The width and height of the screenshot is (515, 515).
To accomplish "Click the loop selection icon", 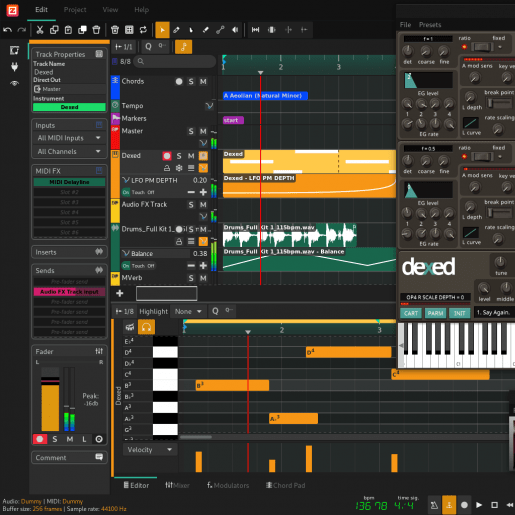I will [143, 30].
